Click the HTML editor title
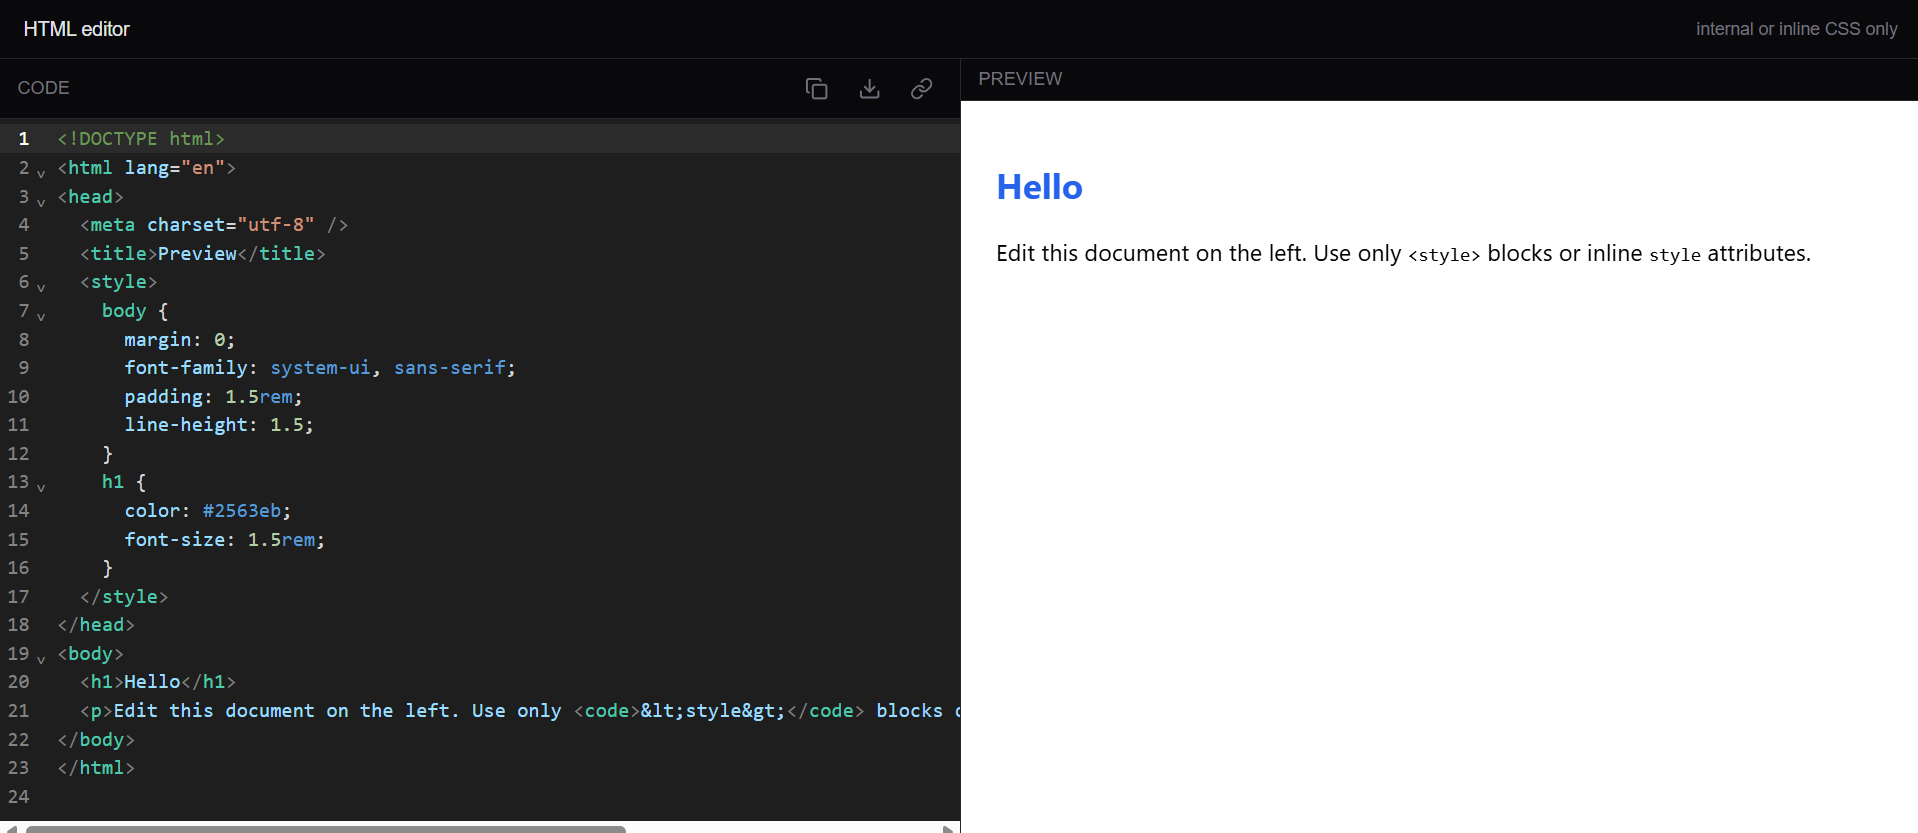1918x833 pixels. click(x=76, y=29)
